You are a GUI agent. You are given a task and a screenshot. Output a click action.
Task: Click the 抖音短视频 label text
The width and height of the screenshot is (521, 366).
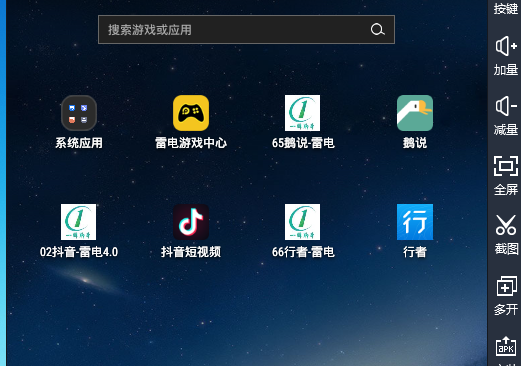coord(191,252)
